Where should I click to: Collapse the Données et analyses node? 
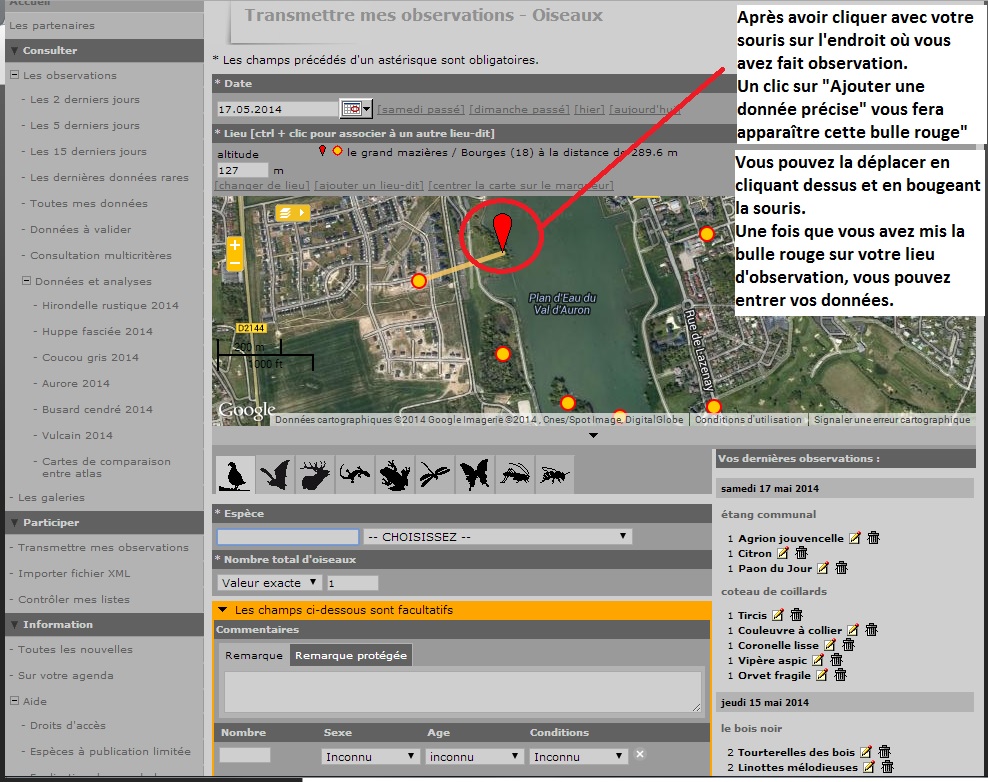click(x=26, y=280)
